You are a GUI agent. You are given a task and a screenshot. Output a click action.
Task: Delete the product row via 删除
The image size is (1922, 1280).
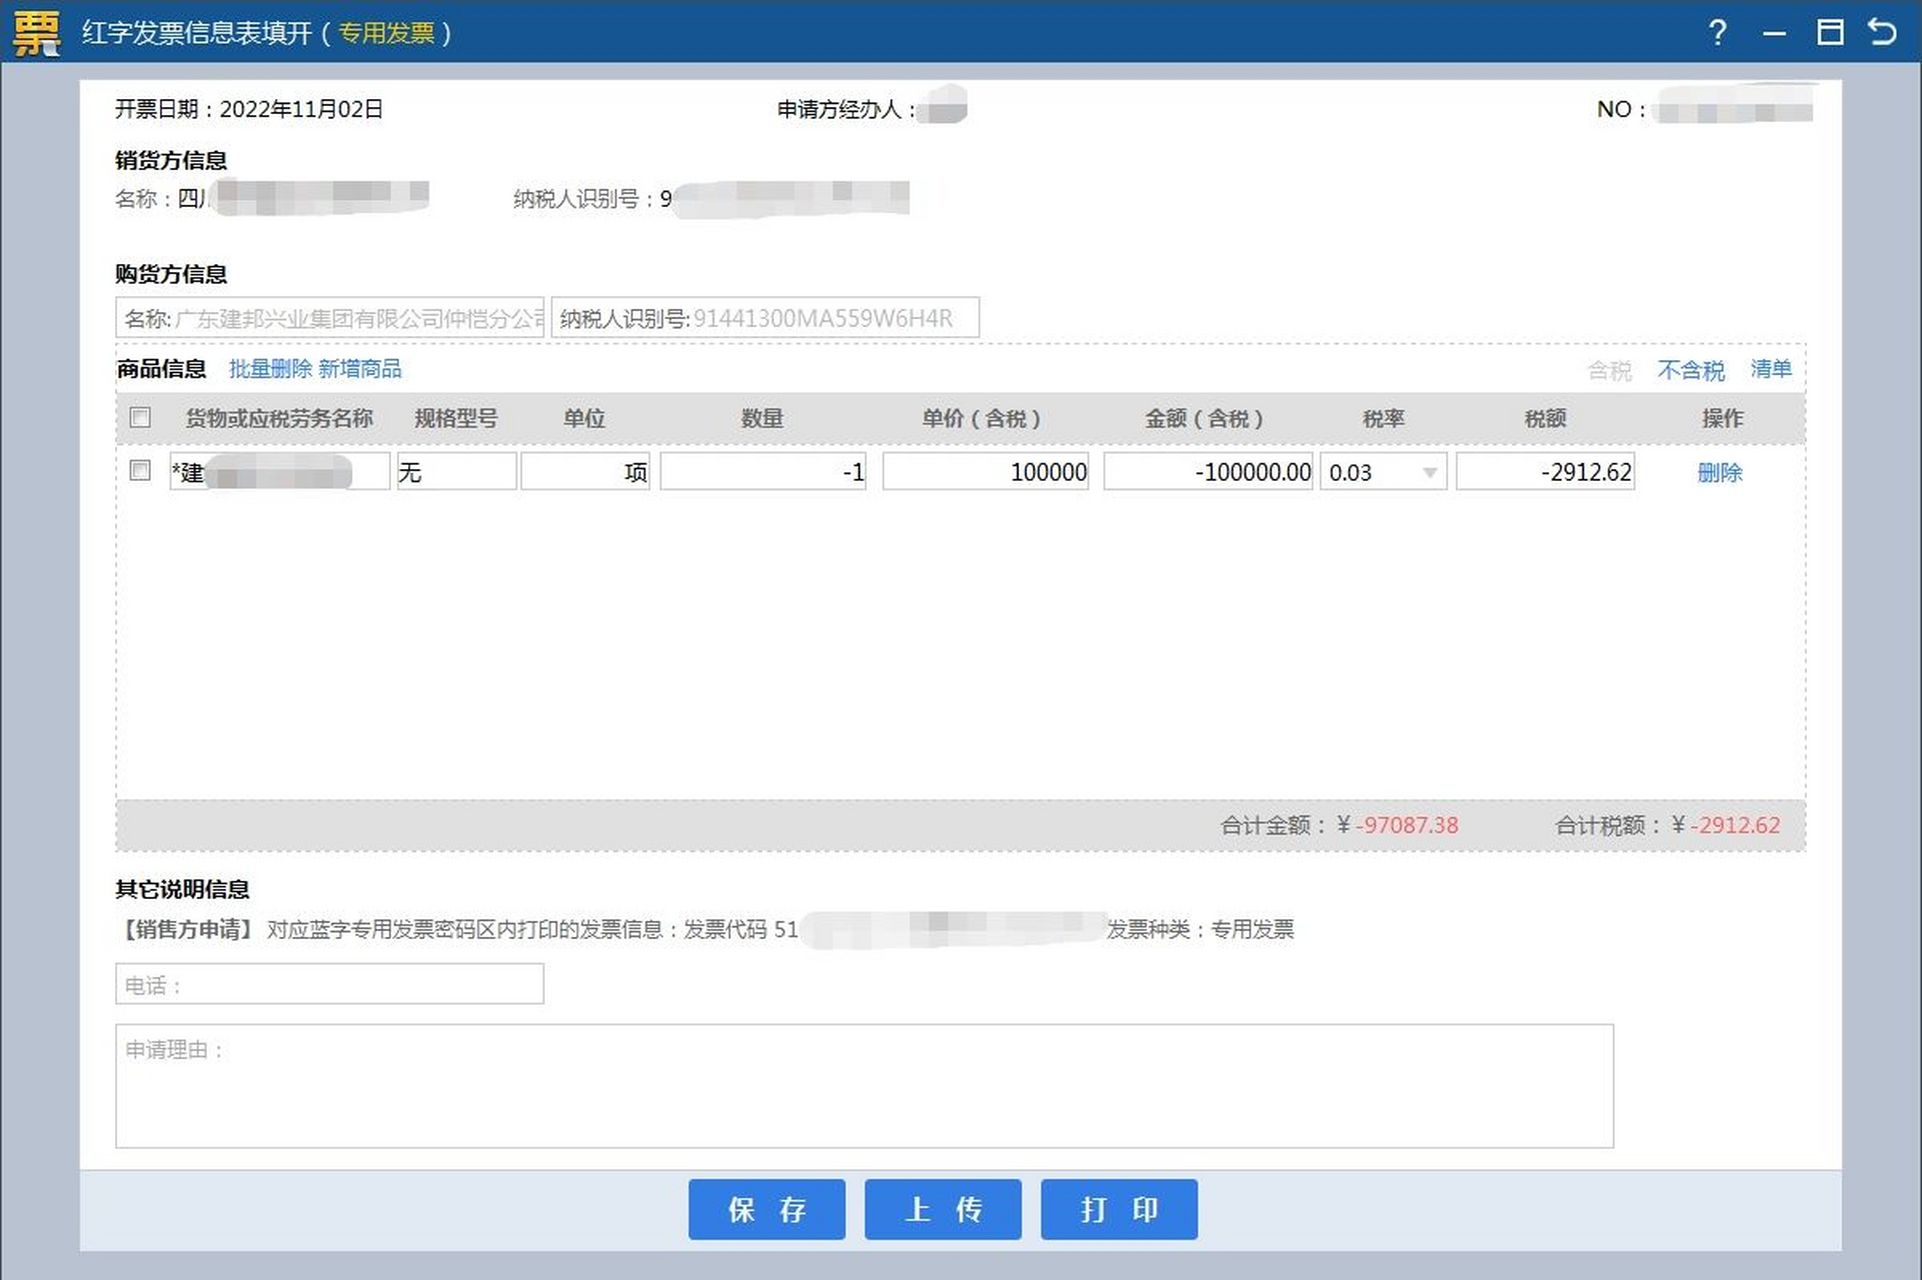point(1720,472)
